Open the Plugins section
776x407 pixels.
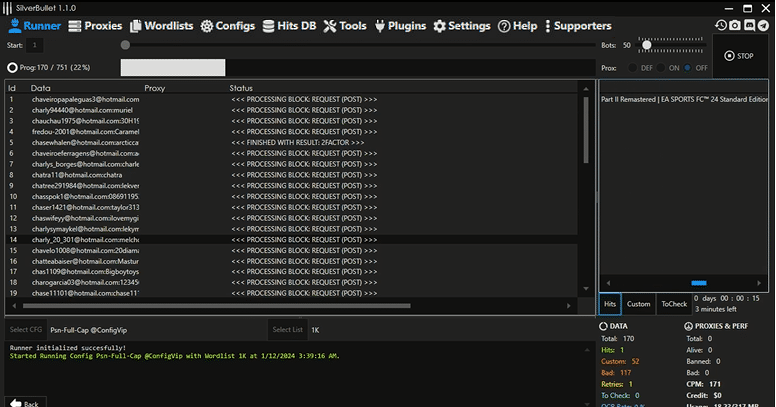click(x=401, y=26)
